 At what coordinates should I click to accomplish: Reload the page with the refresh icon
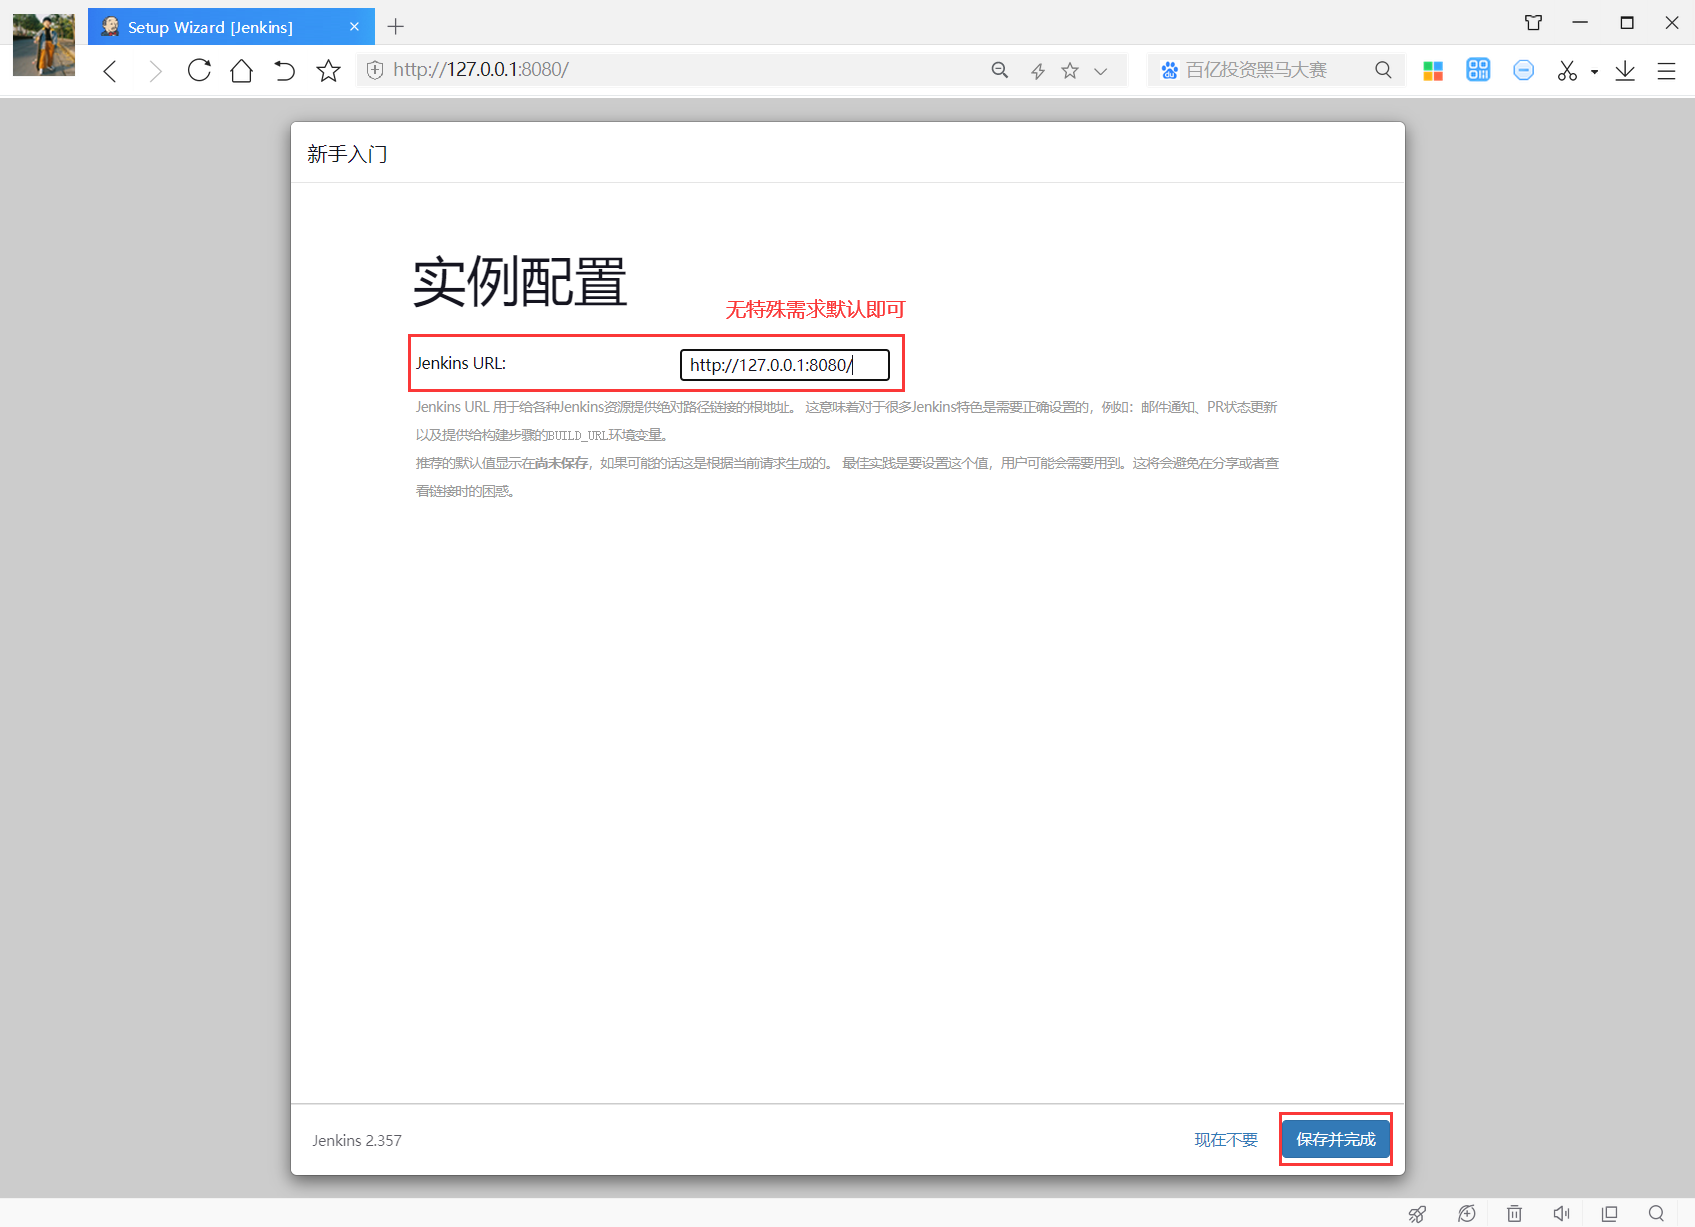(x=199, y=70)
